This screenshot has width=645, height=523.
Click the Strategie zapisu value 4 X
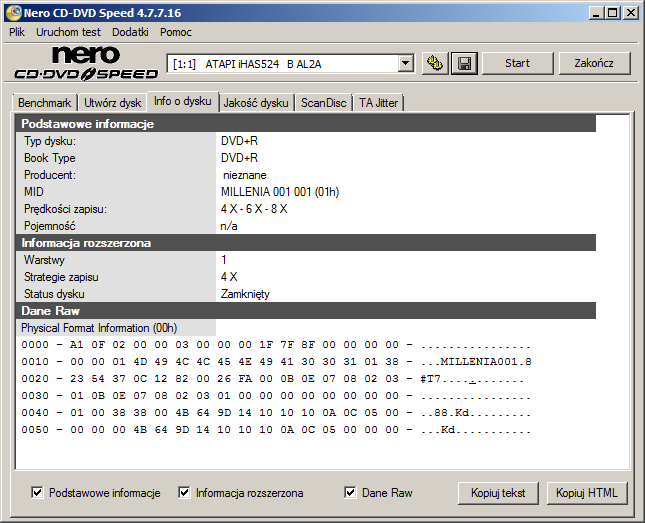229,277
